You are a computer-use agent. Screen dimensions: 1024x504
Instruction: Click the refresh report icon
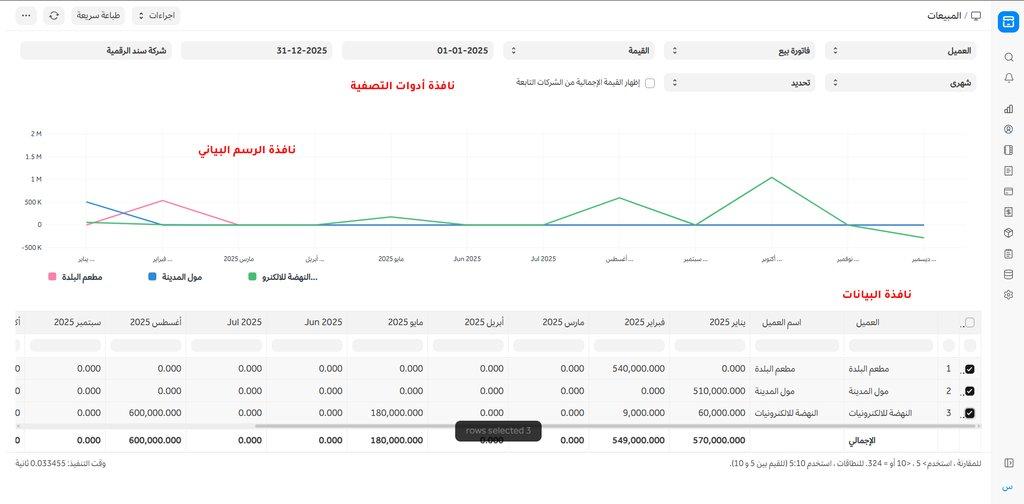pyautogui.click(x=53, y=16)
